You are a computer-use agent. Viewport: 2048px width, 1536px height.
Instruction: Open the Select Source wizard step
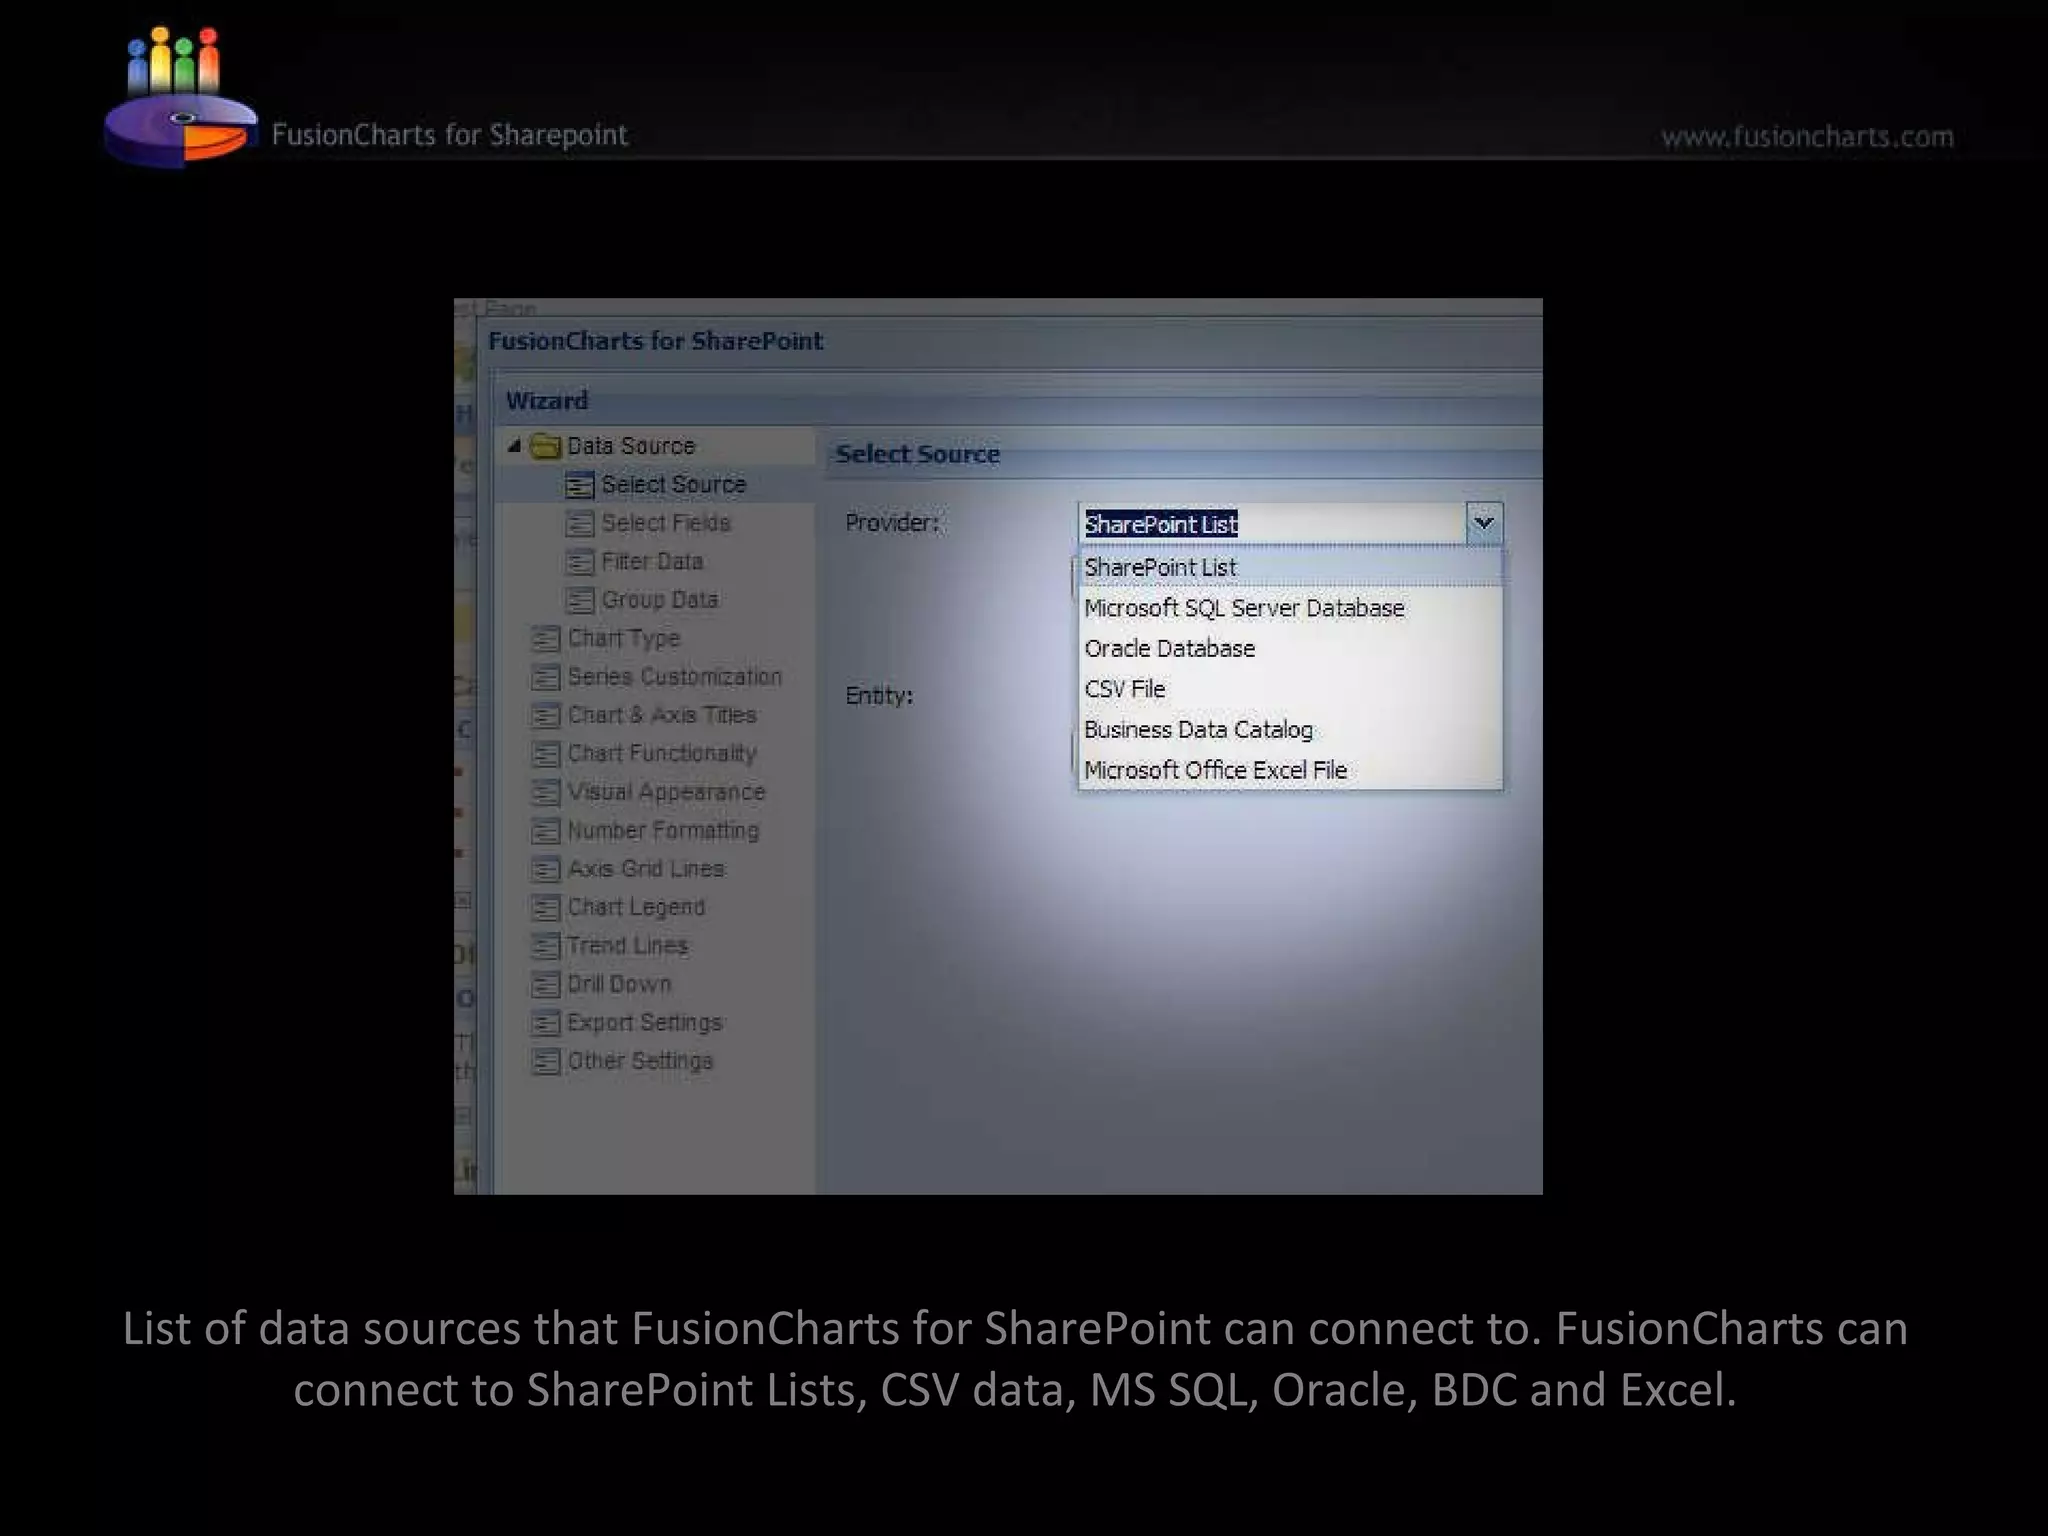(x=673, y=484)
